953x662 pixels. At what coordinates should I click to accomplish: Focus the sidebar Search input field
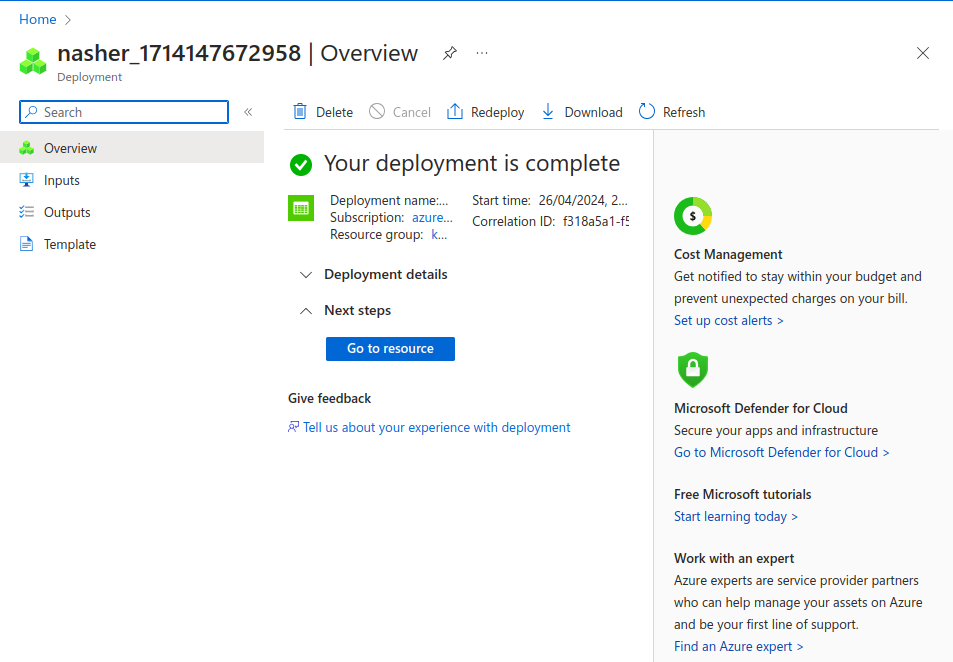132,112
